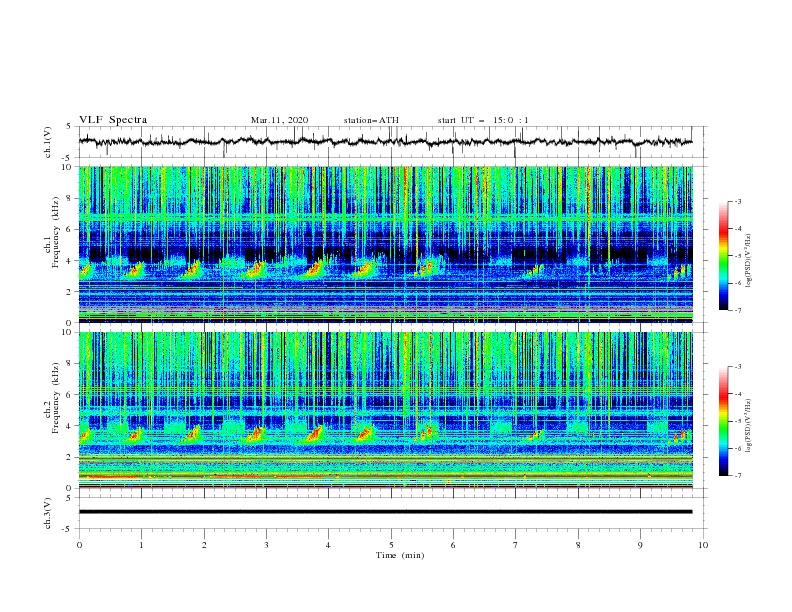Click the time axis tick label "9"
Screen dimensions: 792x612
[x=640, y=545]
